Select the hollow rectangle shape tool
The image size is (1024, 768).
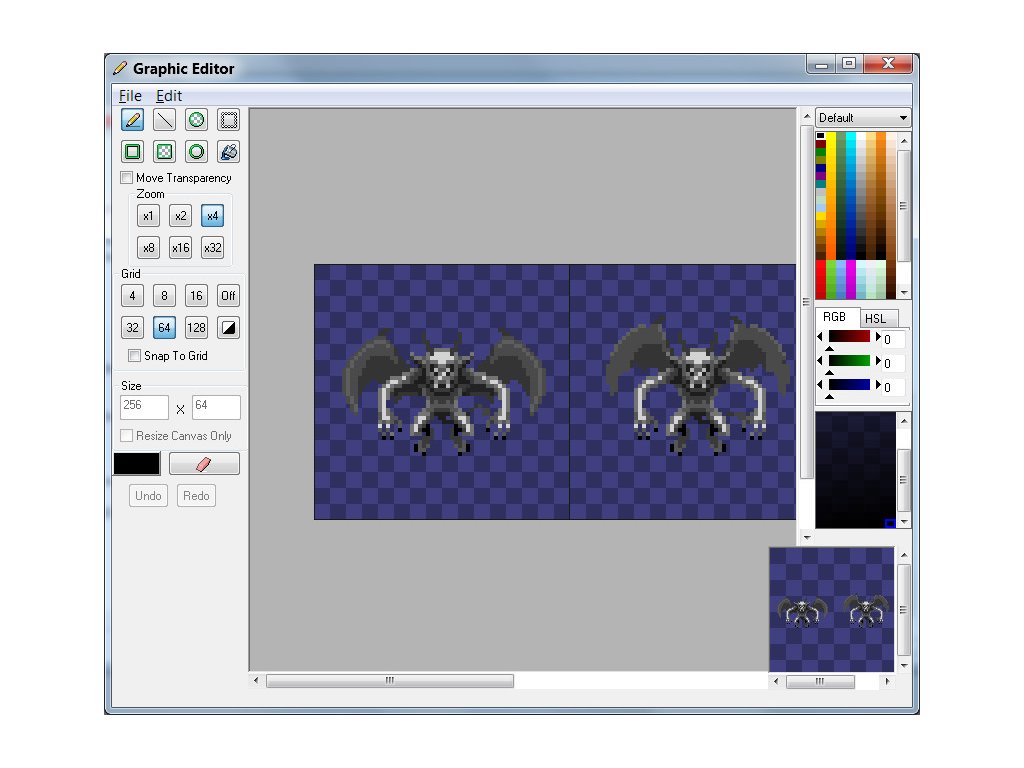pyautogui.click(x=132, y=152)
